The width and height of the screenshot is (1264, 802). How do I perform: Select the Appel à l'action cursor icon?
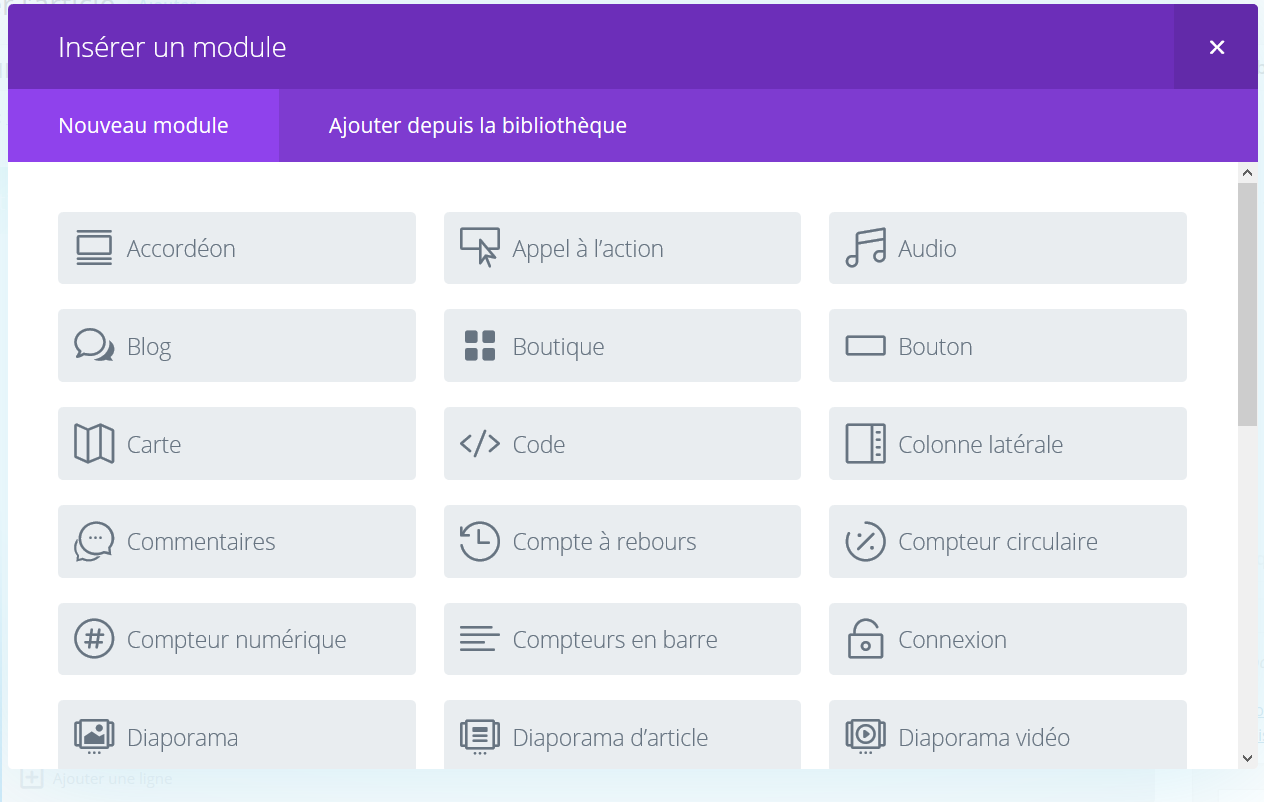(x=480, y=248)
